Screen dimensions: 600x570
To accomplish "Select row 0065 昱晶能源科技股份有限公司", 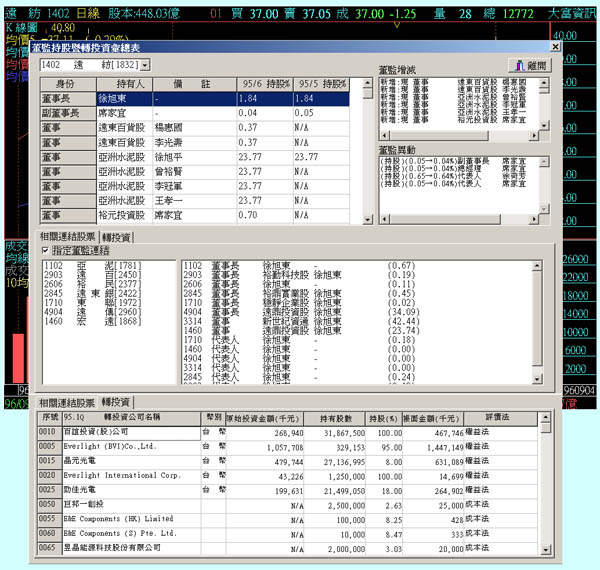I will tap(287, 549).
